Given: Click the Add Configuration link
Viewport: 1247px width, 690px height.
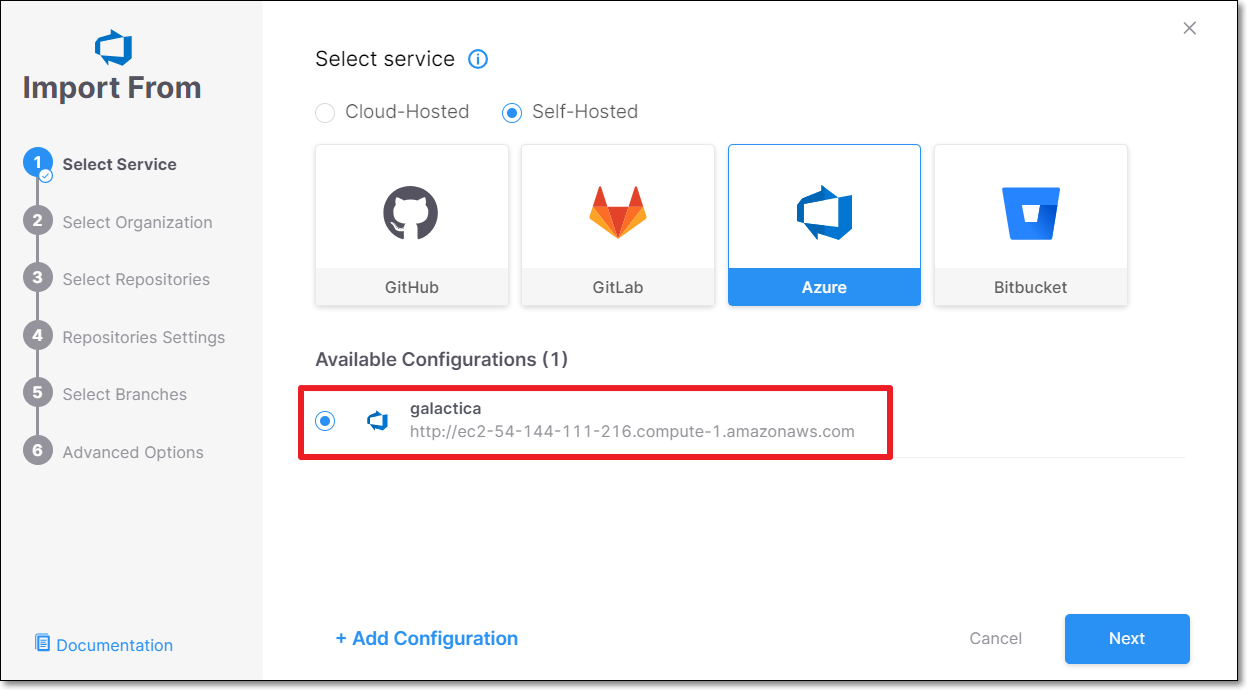Looking at the screenshot, I should click(x=427, y=638).
